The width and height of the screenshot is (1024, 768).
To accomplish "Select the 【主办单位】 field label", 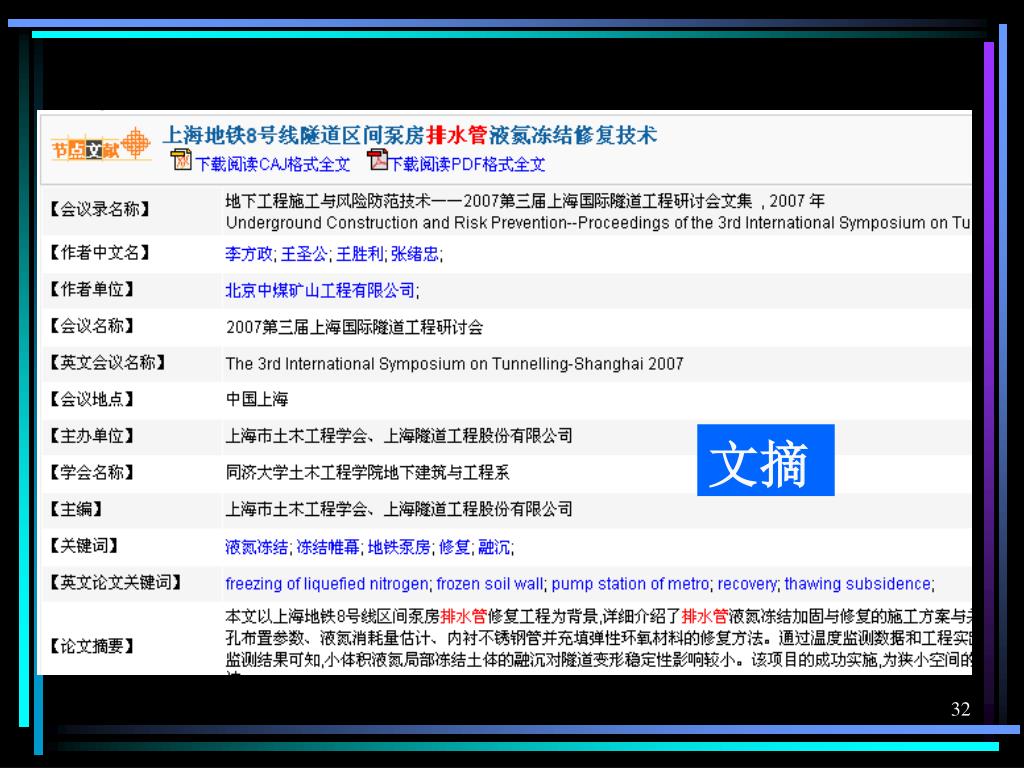I will pos(92,436).
